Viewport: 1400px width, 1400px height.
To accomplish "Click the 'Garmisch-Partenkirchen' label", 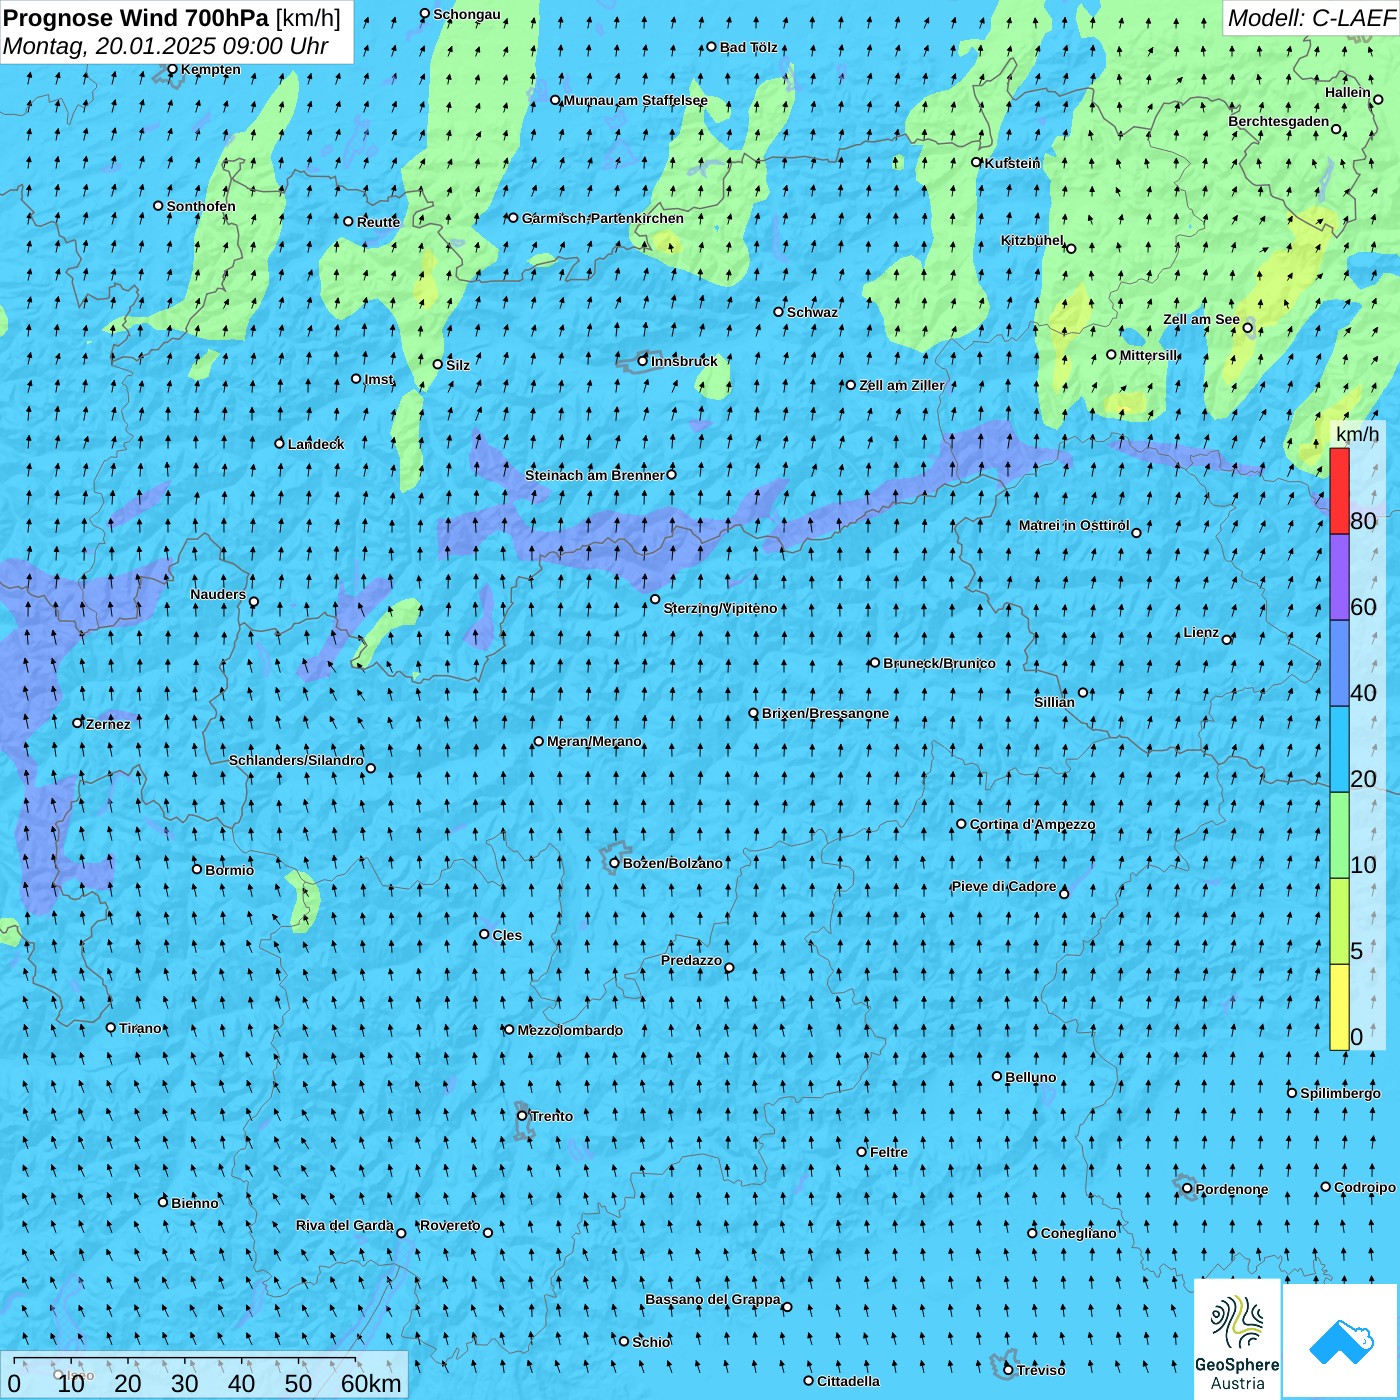I will [x=603, y=218].
